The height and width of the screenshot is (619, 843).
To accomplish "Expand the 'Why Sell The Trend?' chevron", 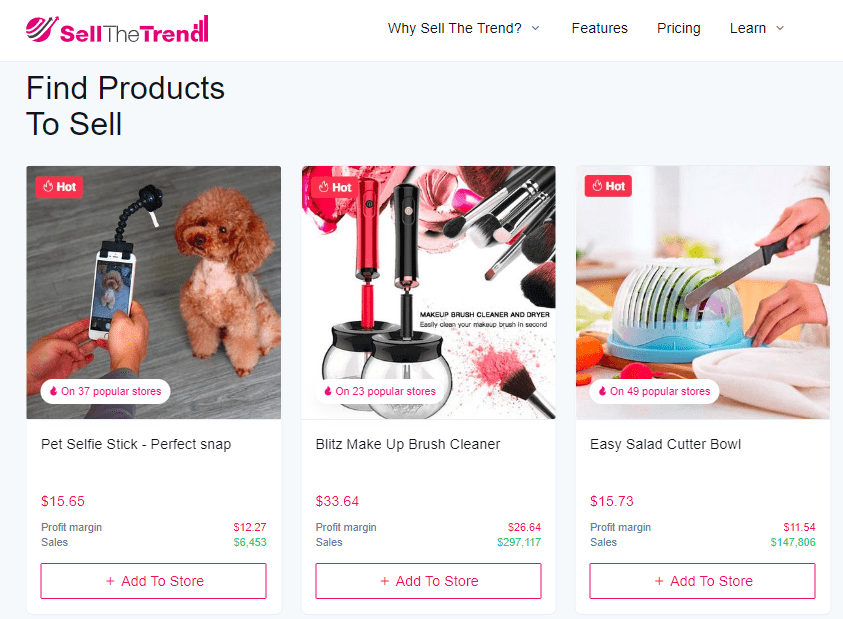I will [535, 28].
